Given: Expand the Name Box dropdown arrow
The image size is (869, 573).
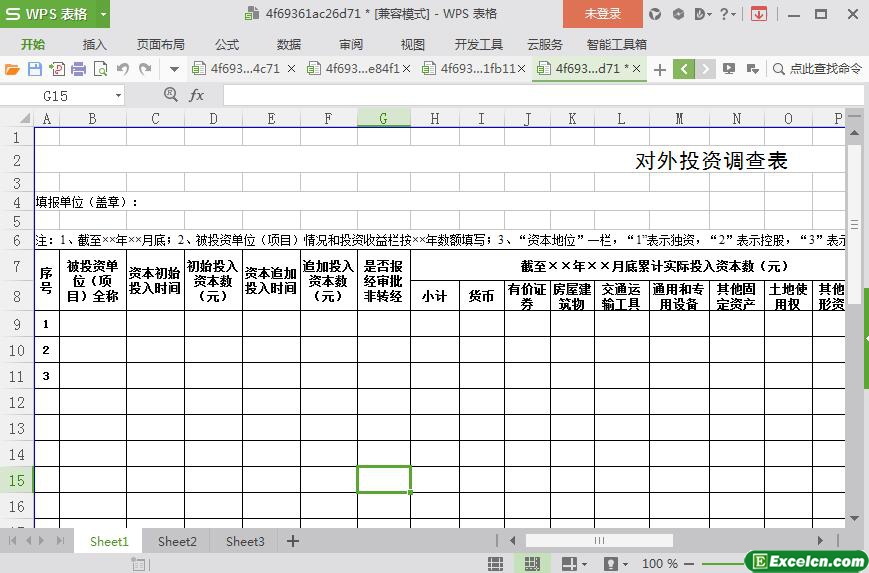Looking at the screenshot, I should click(x=118, y=95).
